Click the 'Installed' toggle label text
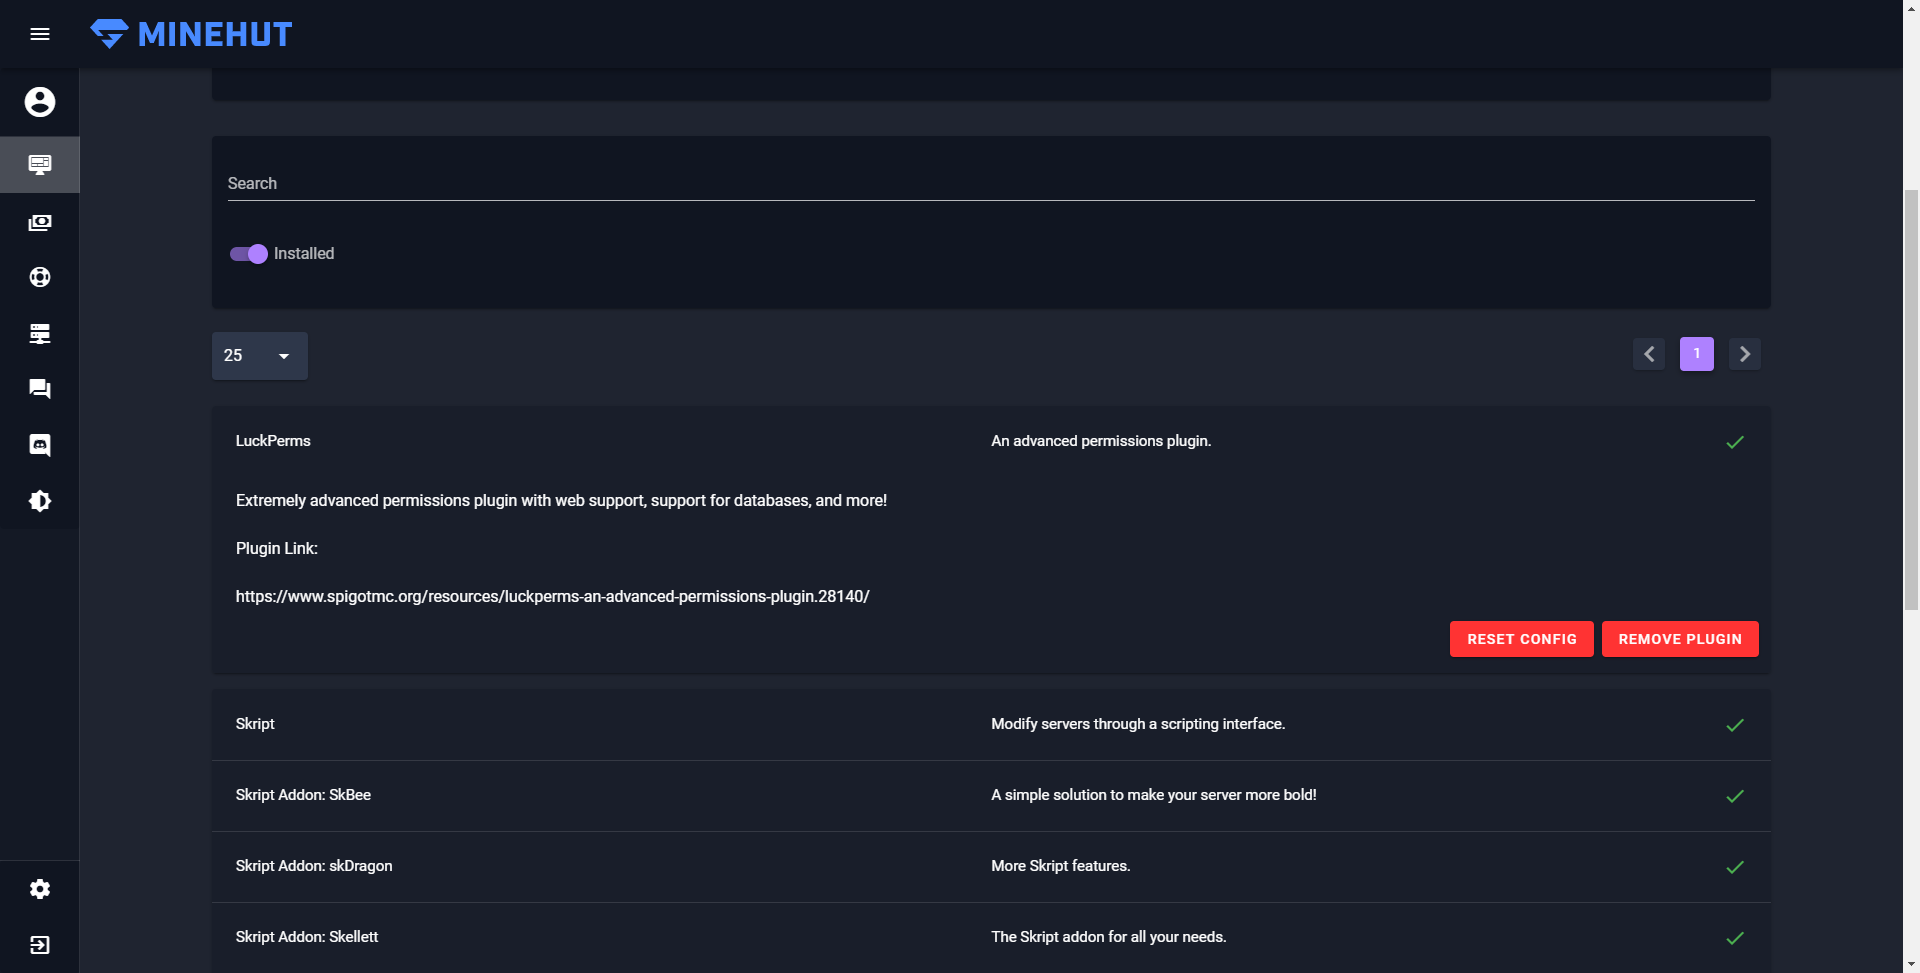Image resolution: width=1920 pixels, height=973 pixels. click(304, 254)
